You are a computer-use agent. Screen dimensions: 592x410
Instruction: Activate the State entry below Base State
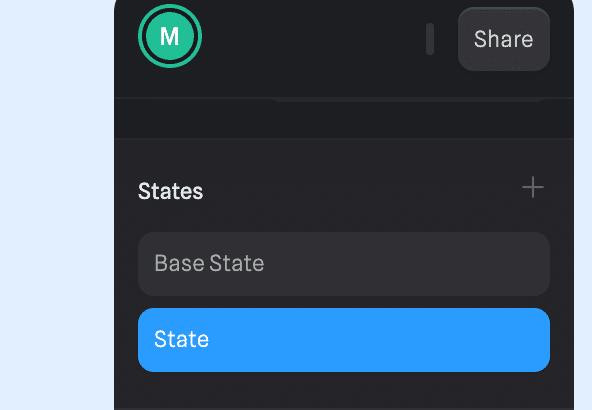[x=344, y=340]
